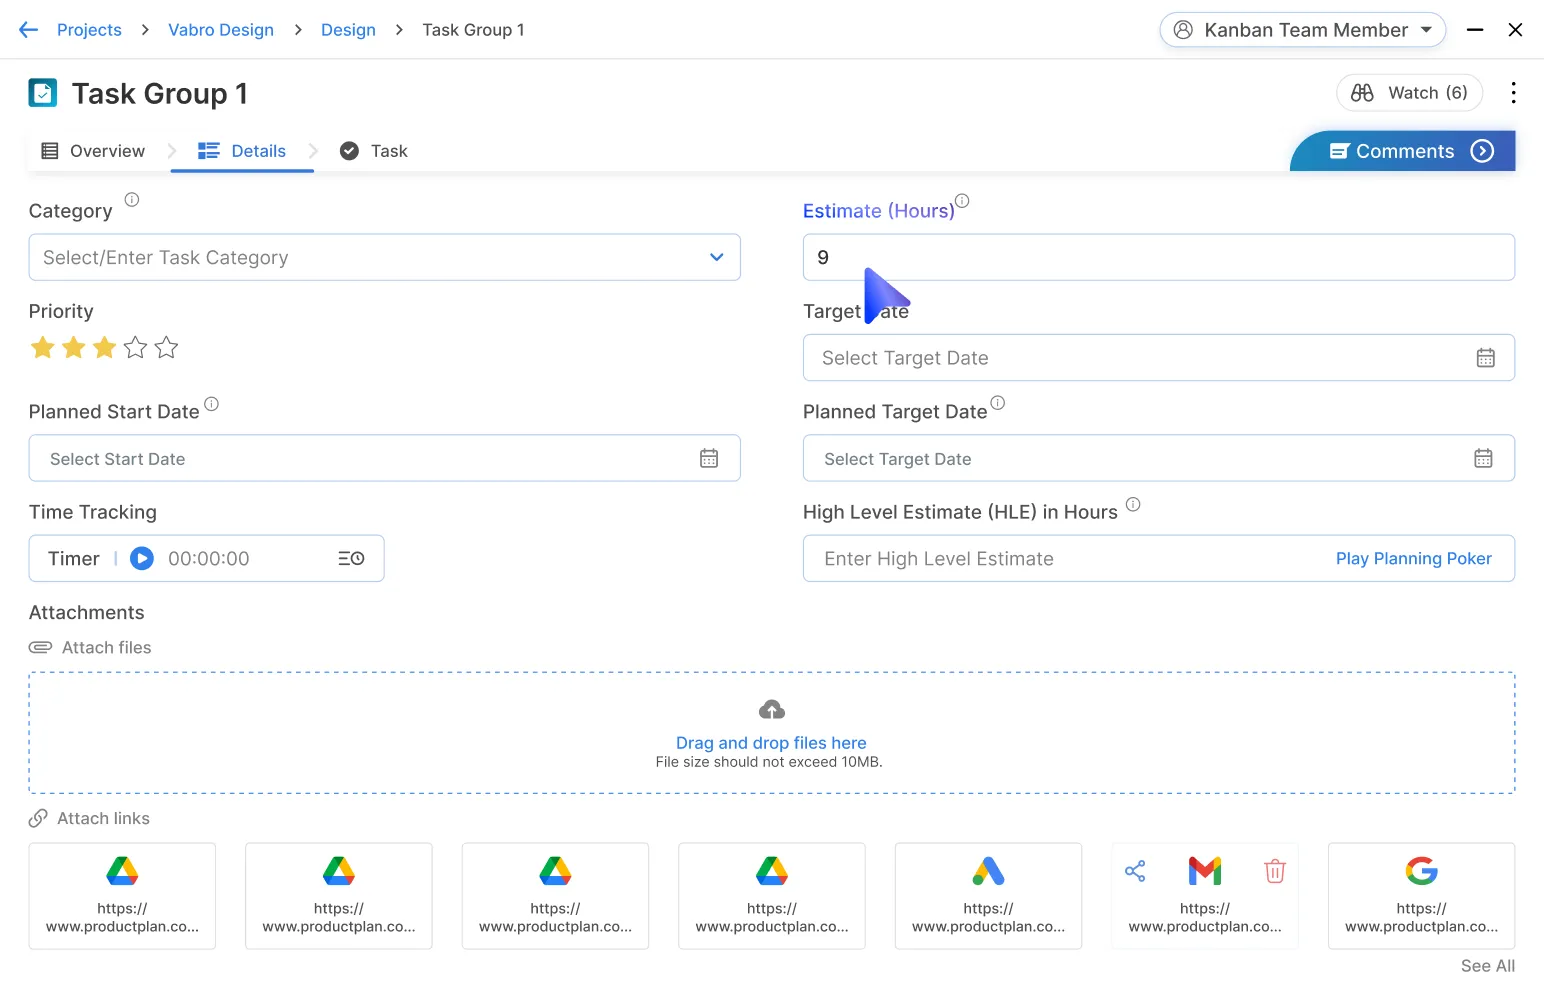Open calendar for Planned Start Date
Screen dimensions: 1544x993
click(709, 459)
